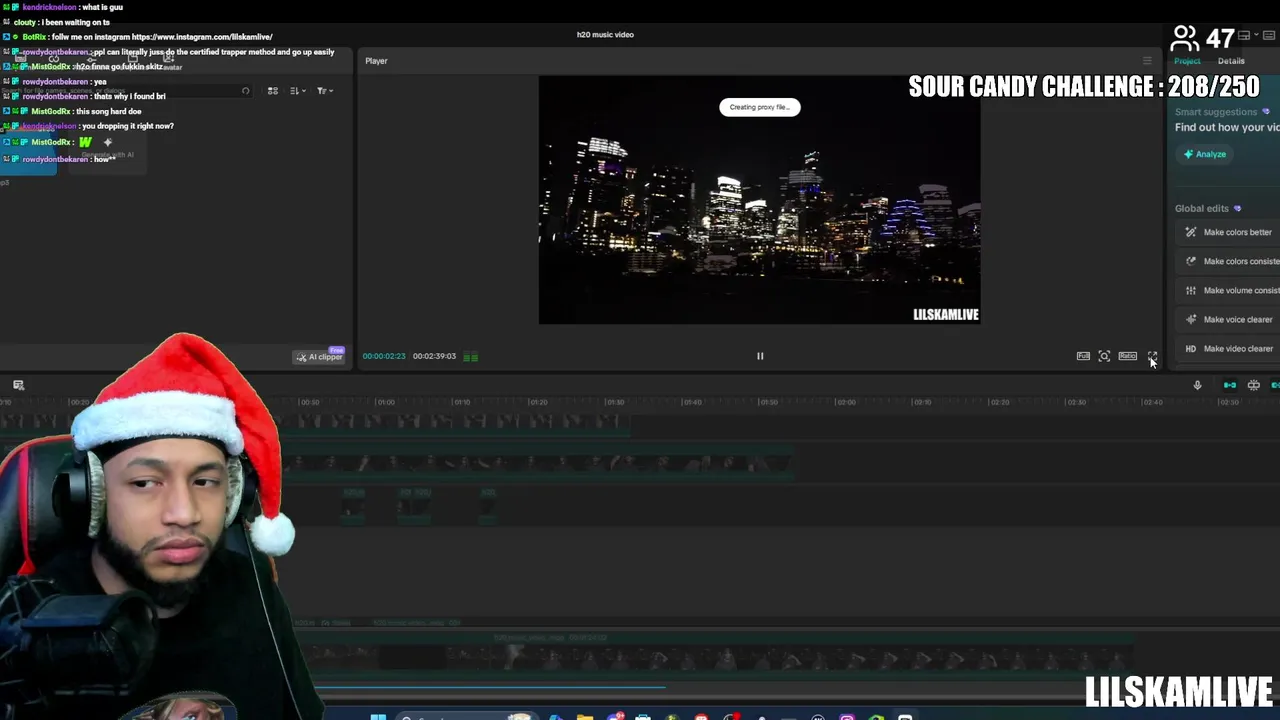Open the Ratio aspect setting
1280x720 pixels.
pos(1127,356)
